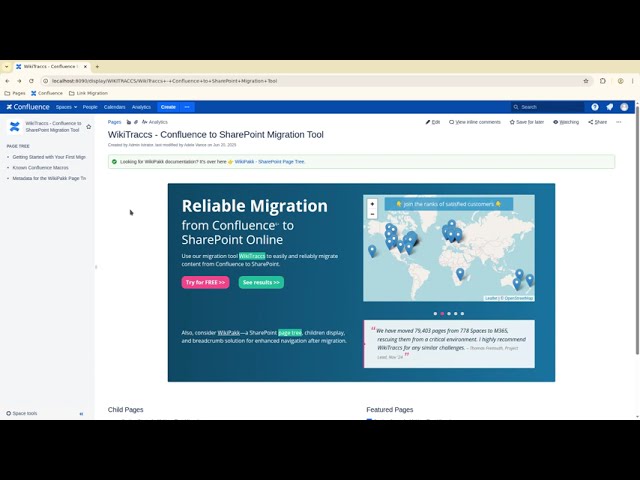Star the WikiTraccs space as favourite
Viewport: 640px width, 480px height.
[89, 127]
